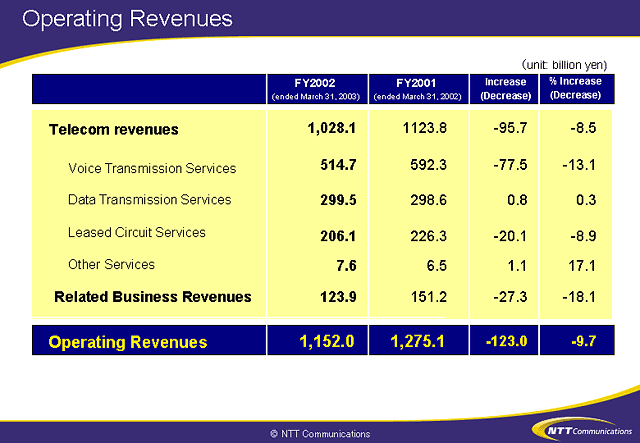The height and width of the screenshot is (443, 640).
Task: Click the Data Transmission Services label
Action: point(150,200)
